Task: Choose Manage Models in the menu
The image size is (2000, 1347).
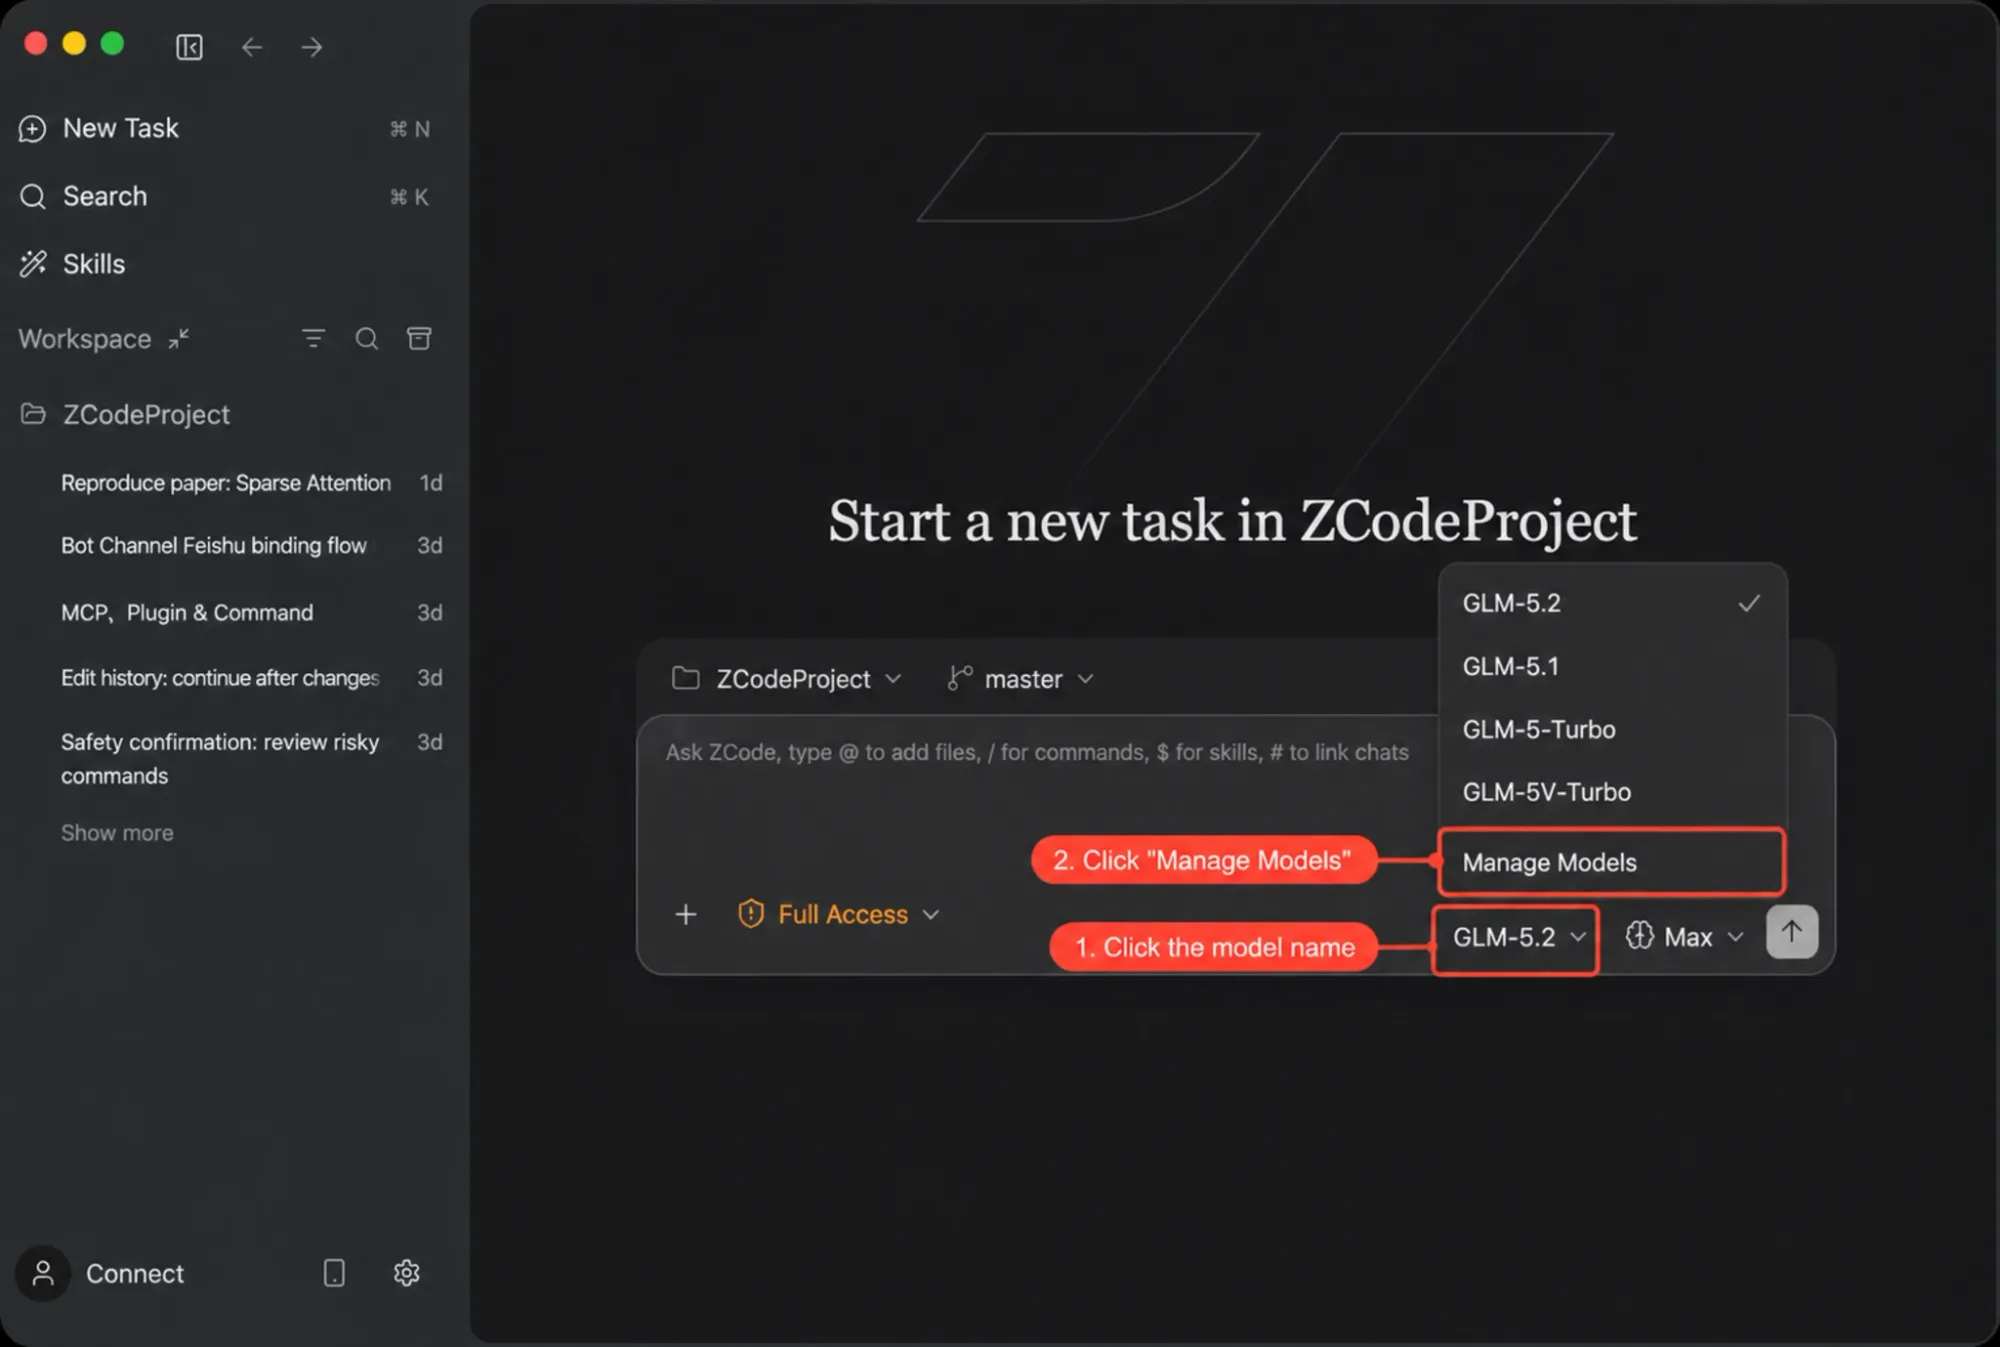Action: pos(1612,862)
